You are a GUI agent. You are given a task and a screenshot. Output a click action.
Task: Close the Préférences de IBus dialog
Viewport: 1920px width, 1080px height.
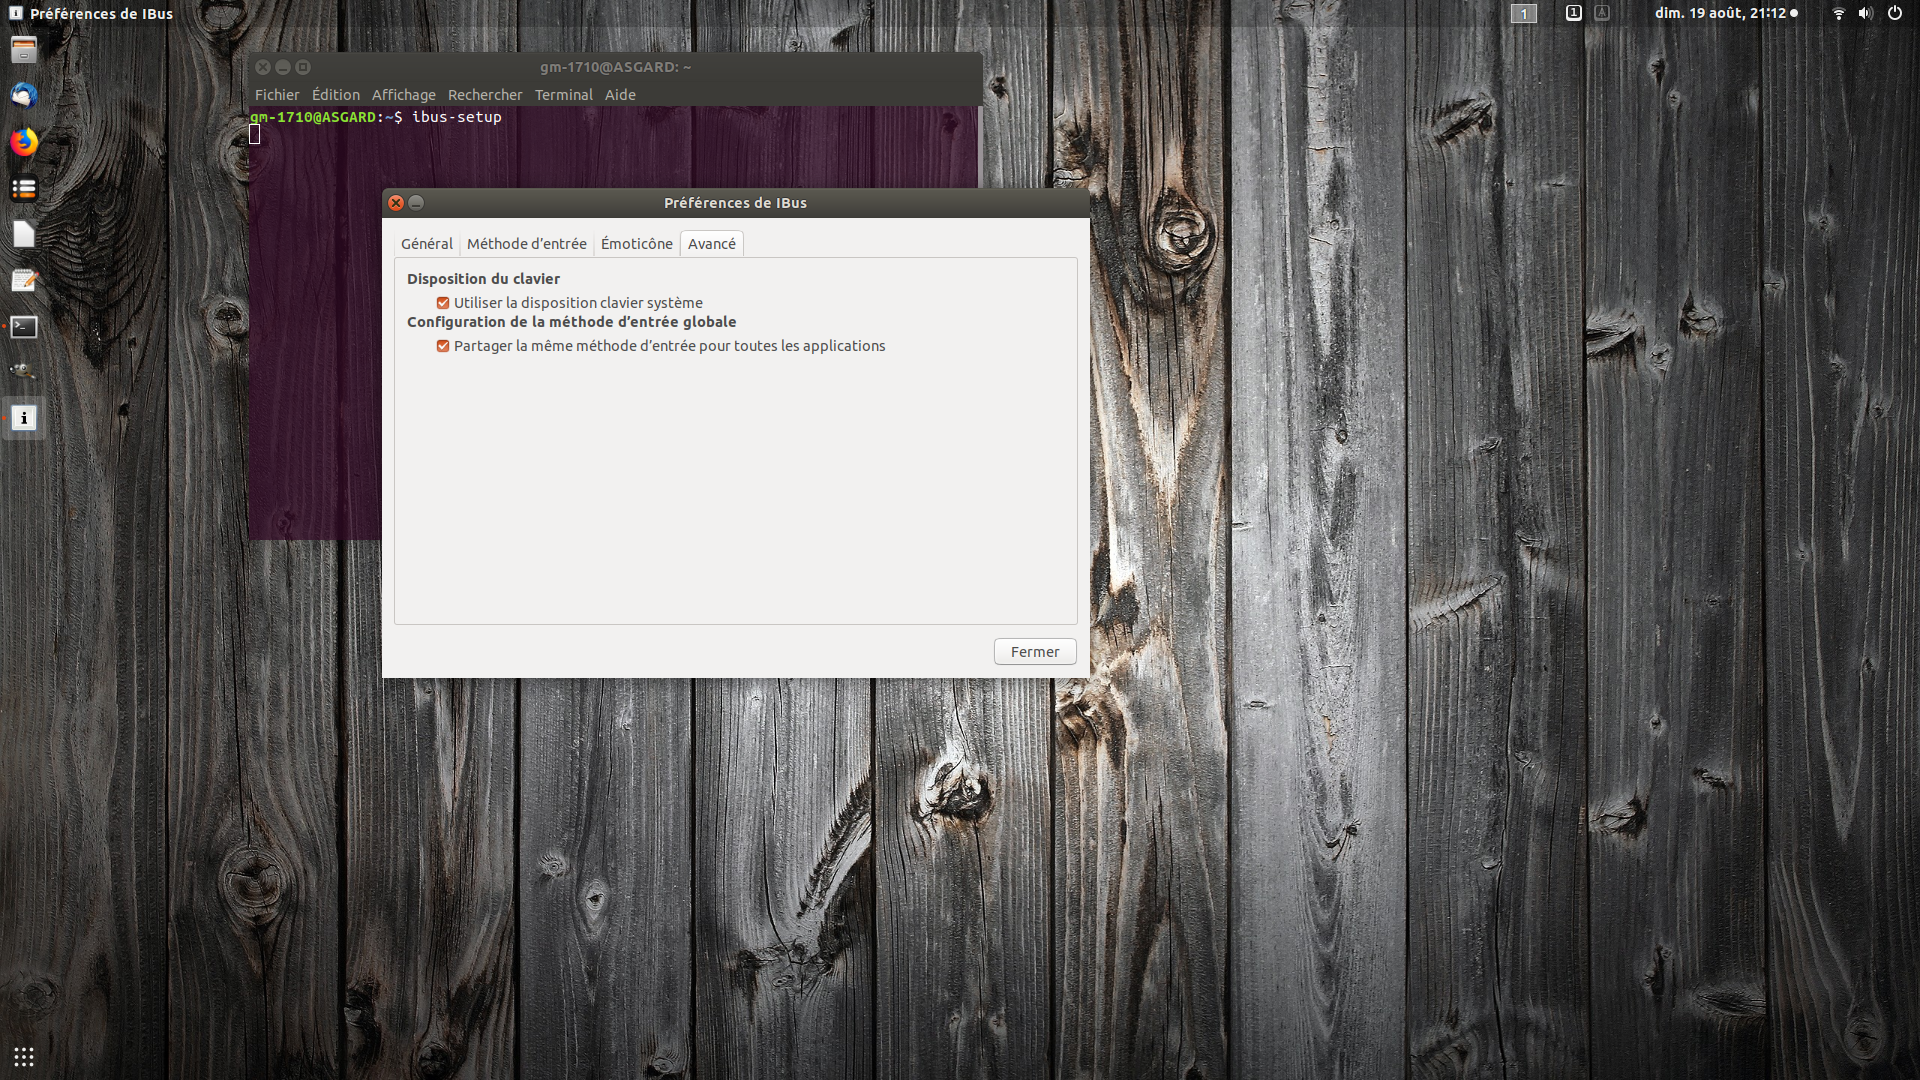pos(396,203)
